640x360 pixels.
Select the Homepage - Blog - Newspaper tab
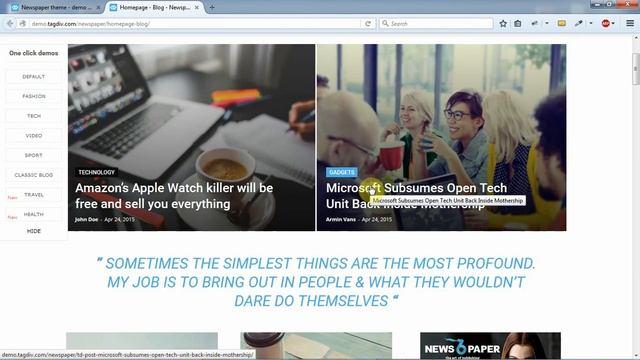click(x=154, y=7)
